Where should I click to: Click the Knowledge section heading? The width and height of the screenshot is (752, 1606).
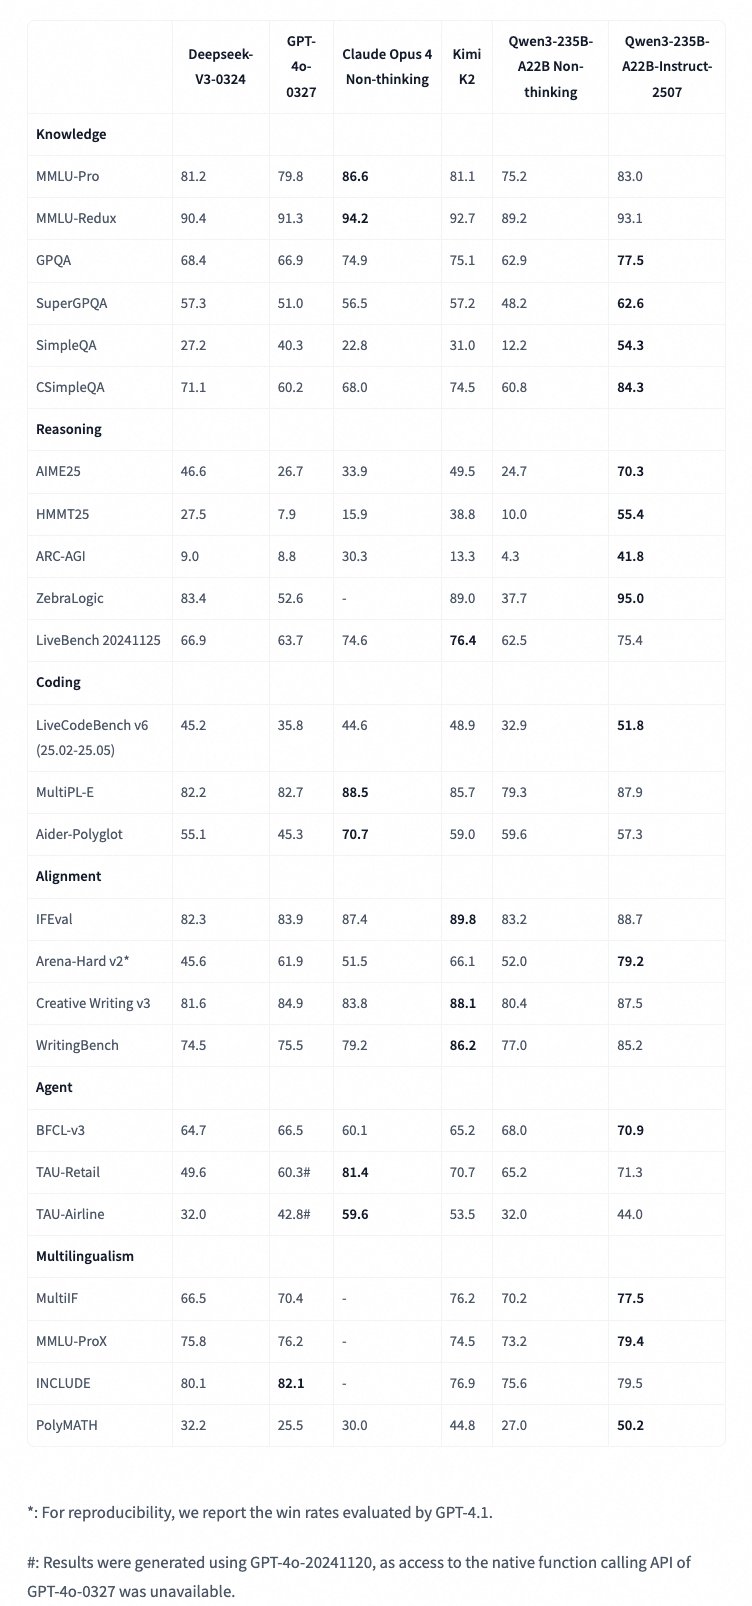pos(71,134)
